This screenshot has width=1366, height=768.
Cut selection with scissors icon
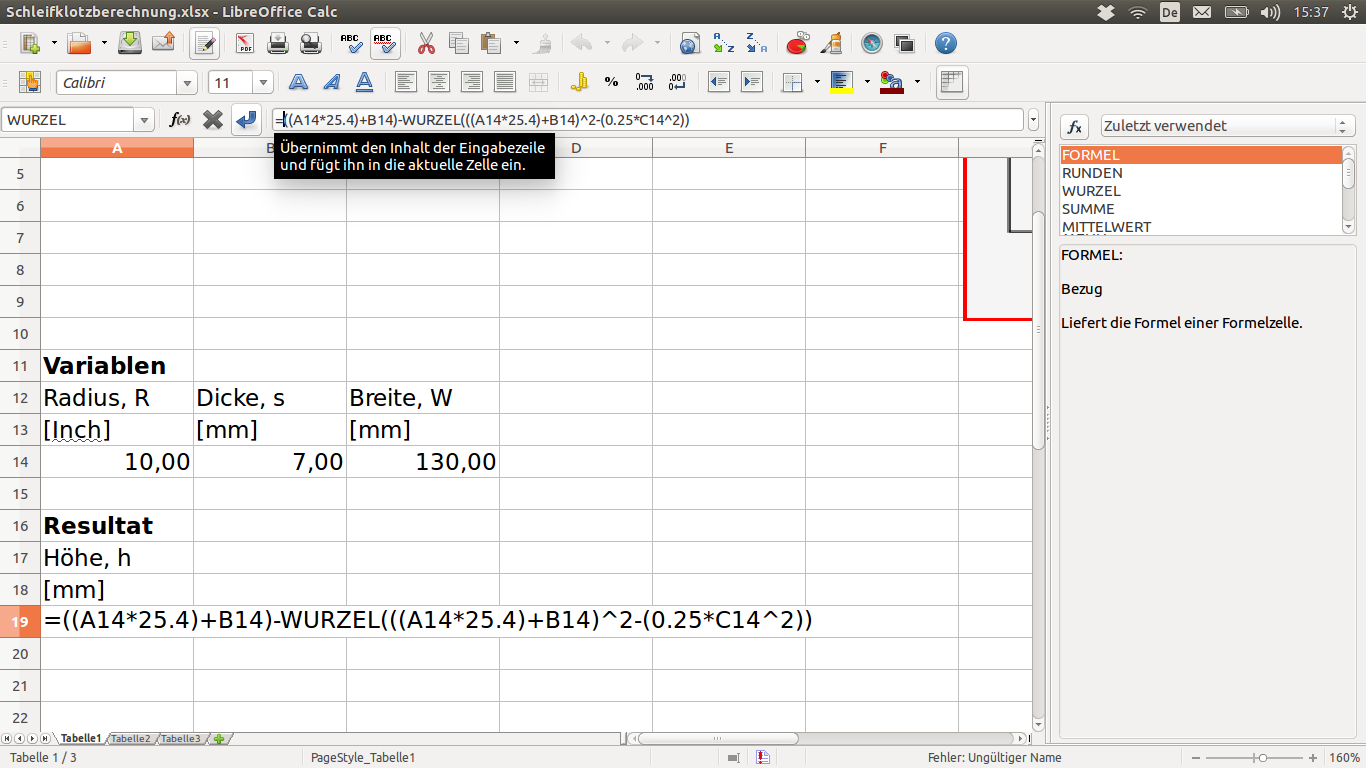426,44
